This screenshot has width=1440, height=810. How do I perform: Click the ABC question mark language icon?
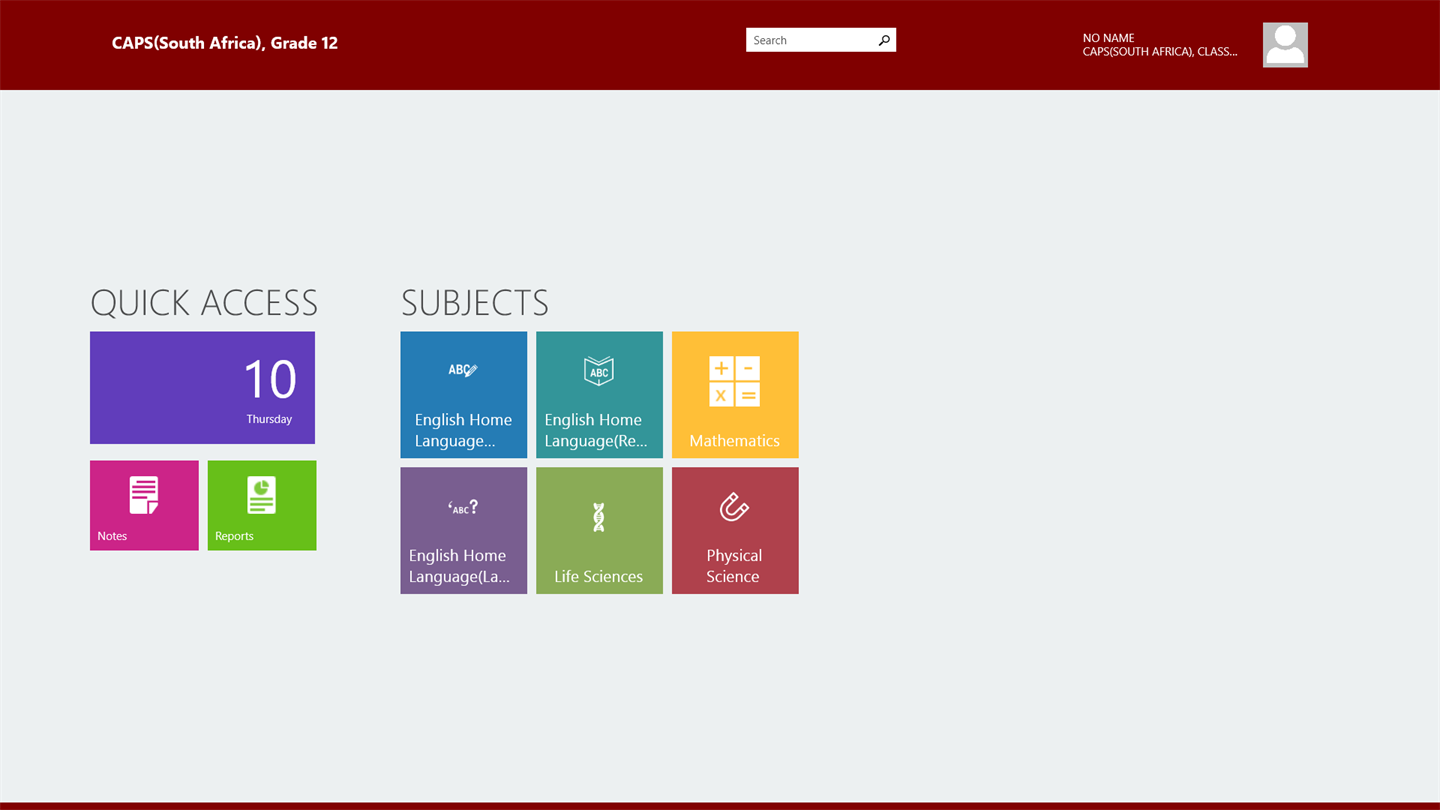pyautogui.click(x=463, y=507)
